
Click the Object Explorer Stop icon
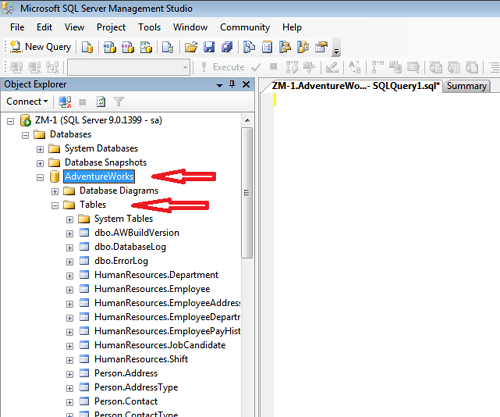[82, 102]
